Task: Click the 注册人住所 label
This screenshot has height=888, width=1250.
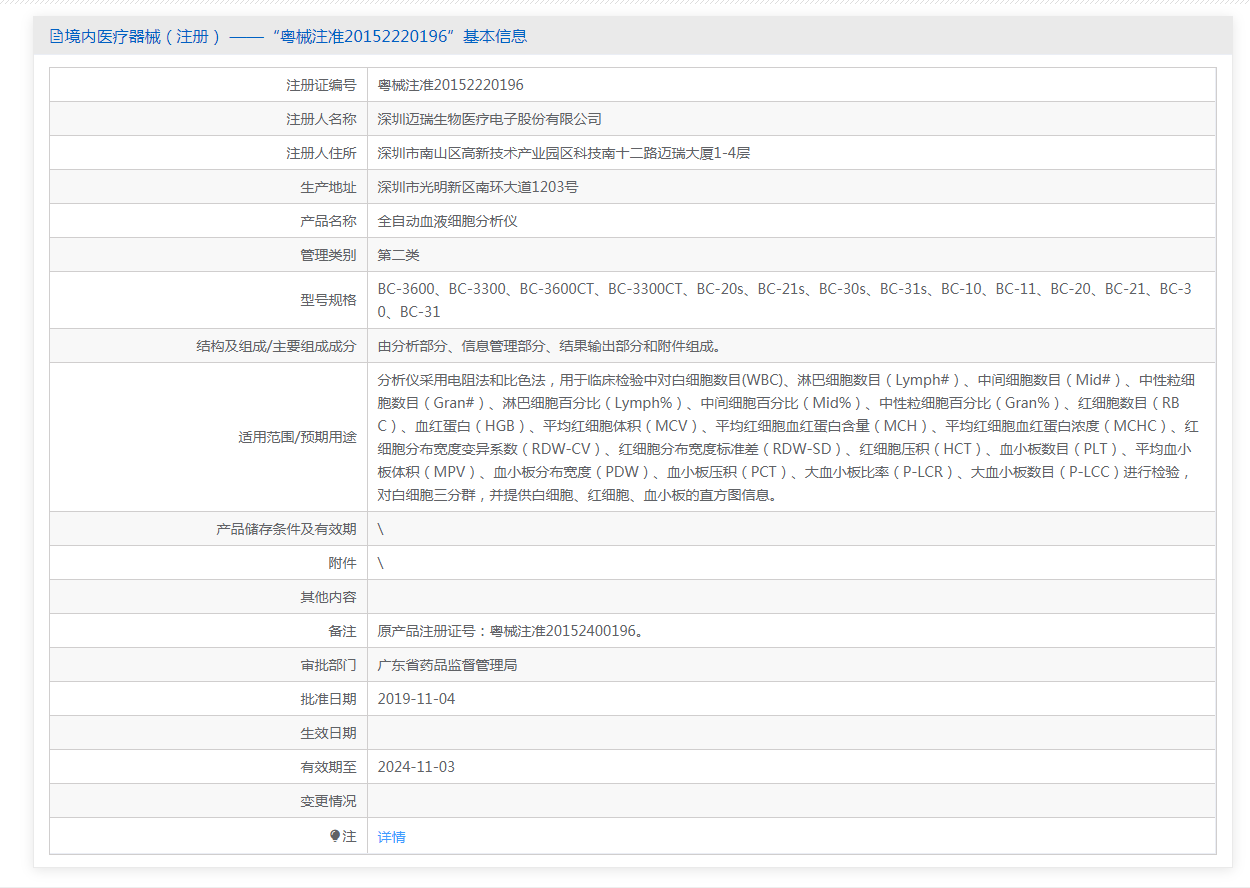Action: [x=321, y=153]
